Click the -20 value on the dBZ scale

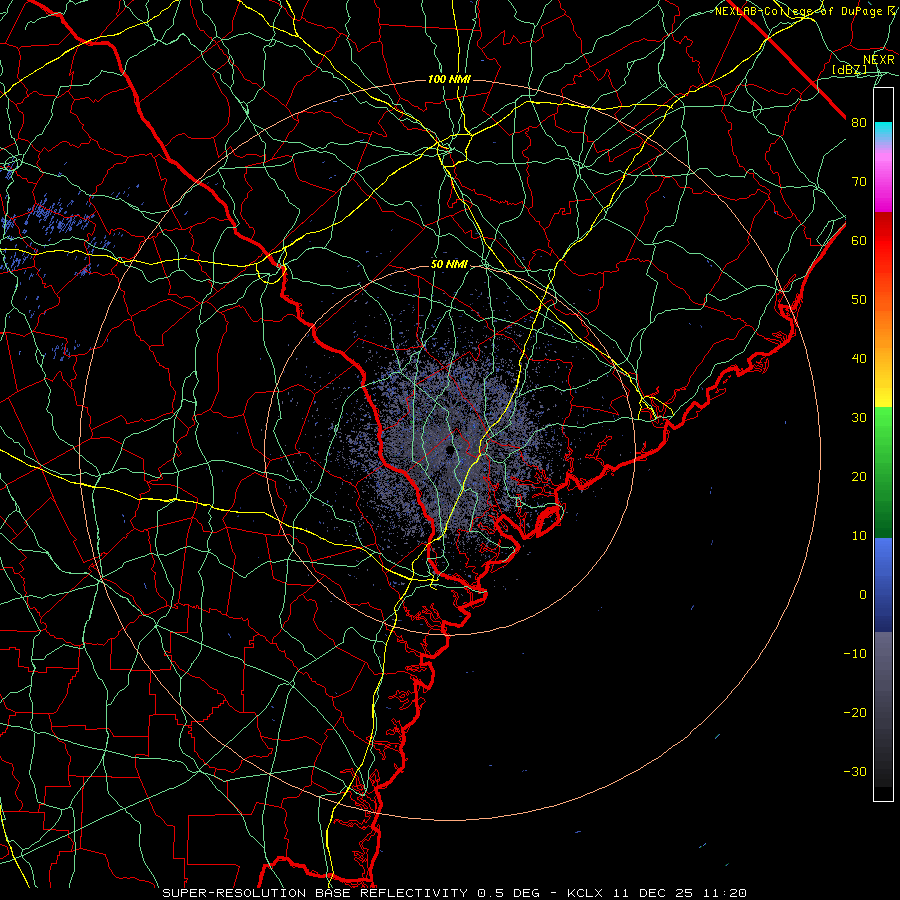point(855,712)
